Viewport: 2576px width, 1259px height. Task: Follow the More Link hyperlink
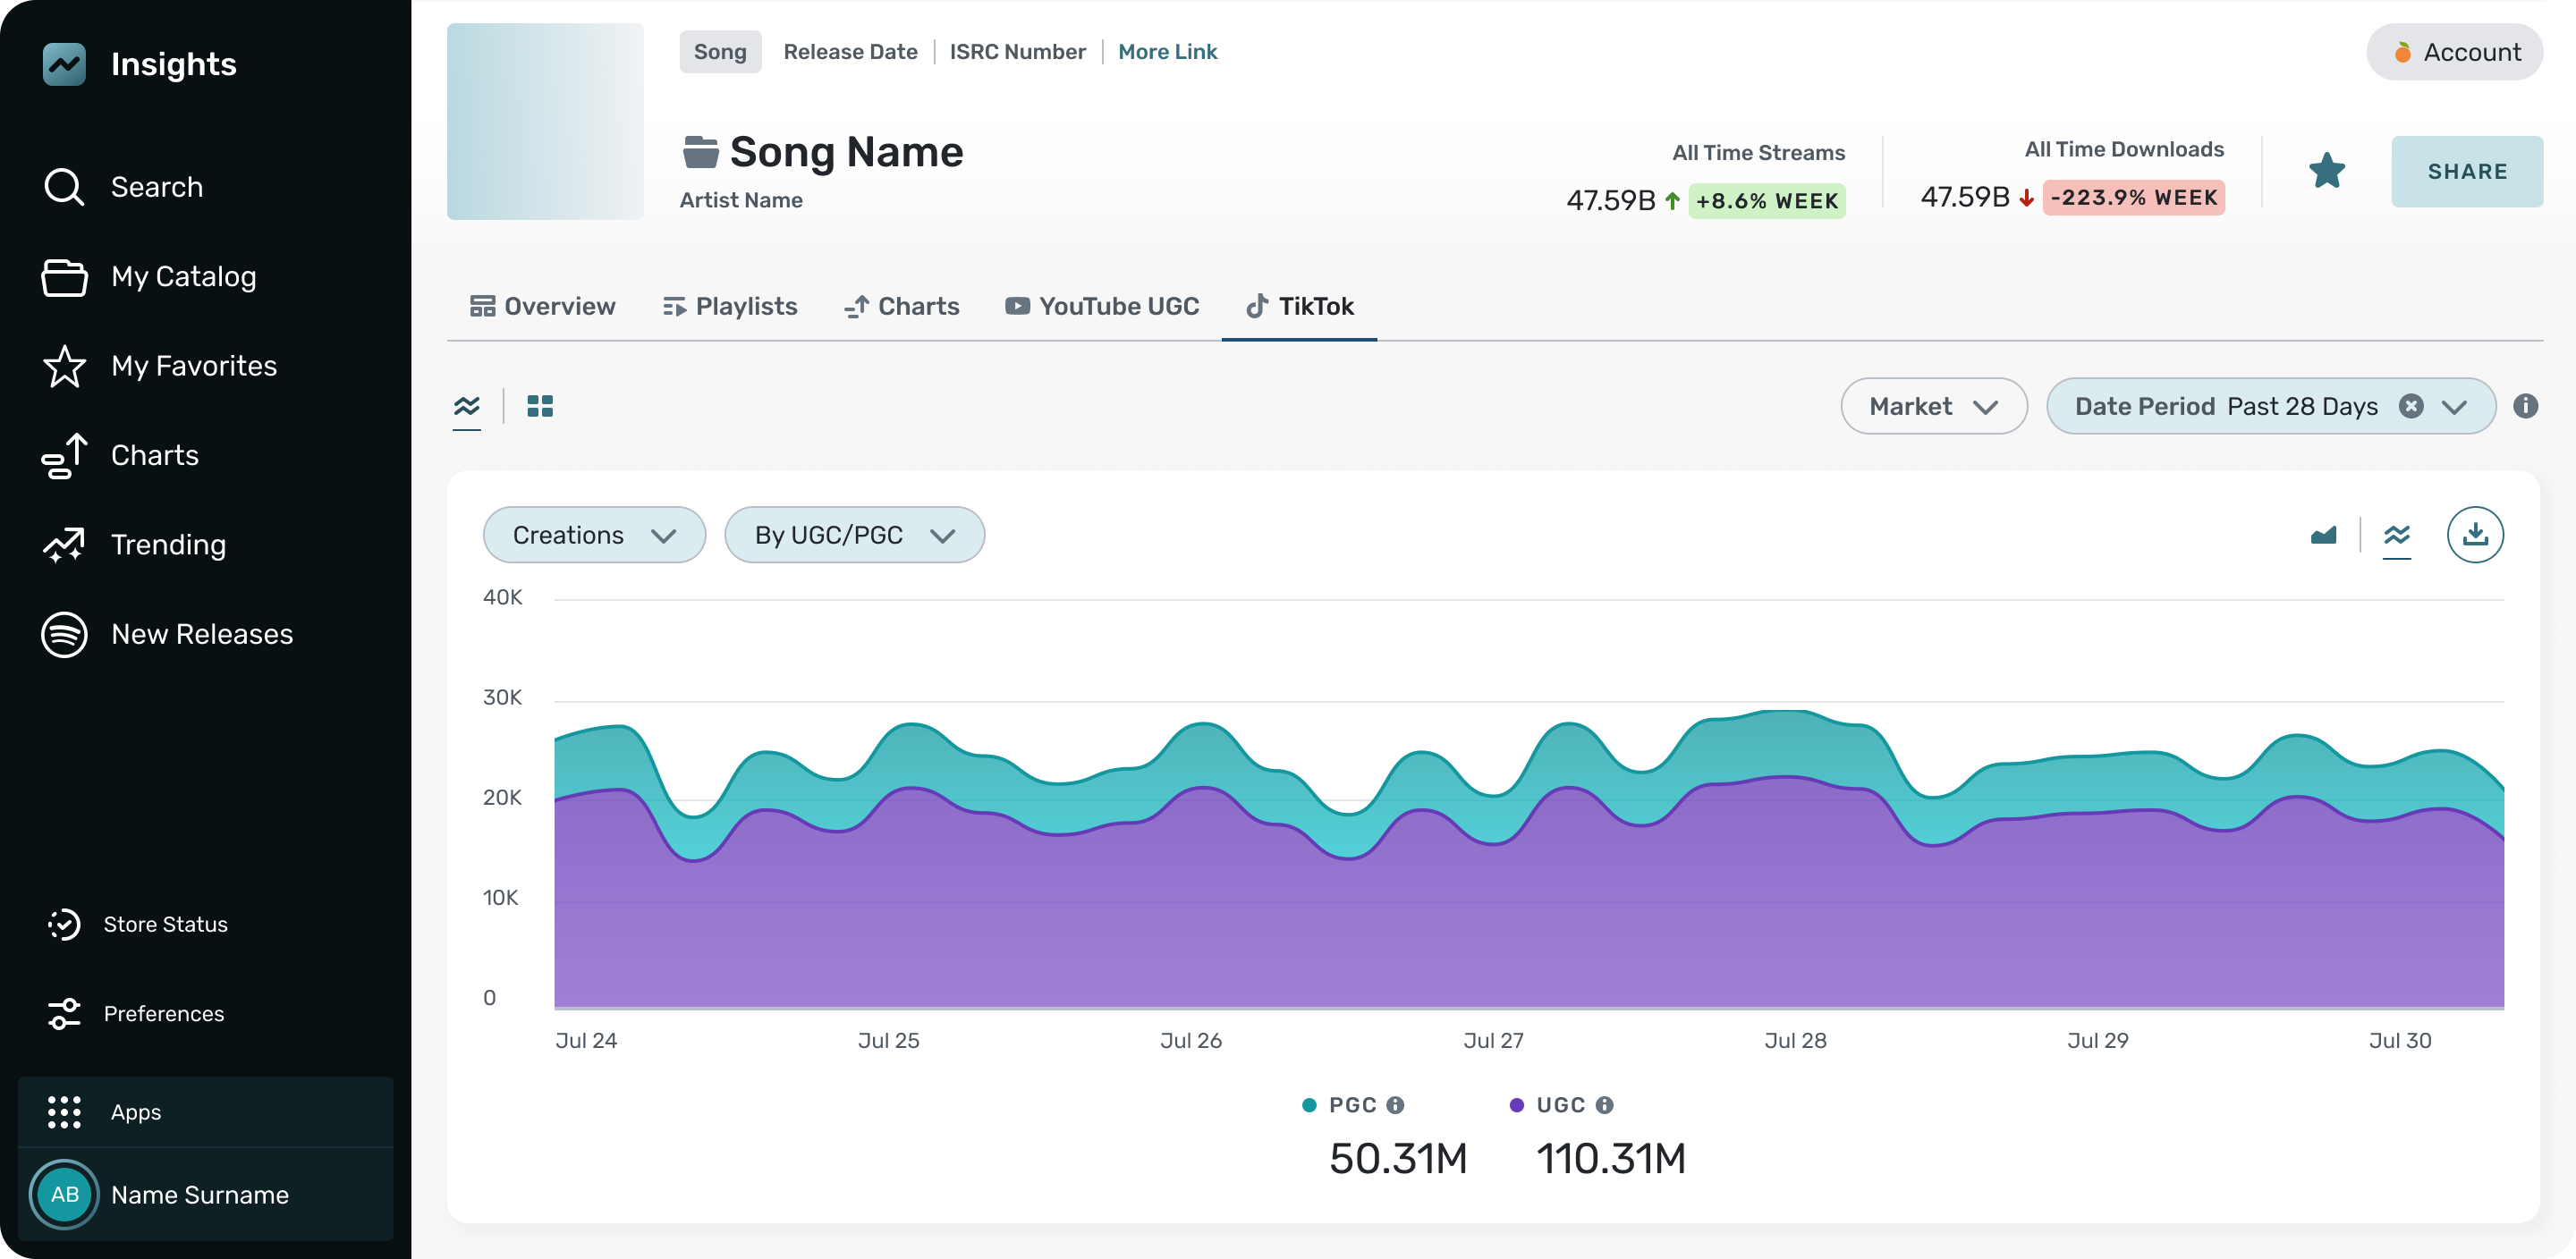tap(1167, 52)
